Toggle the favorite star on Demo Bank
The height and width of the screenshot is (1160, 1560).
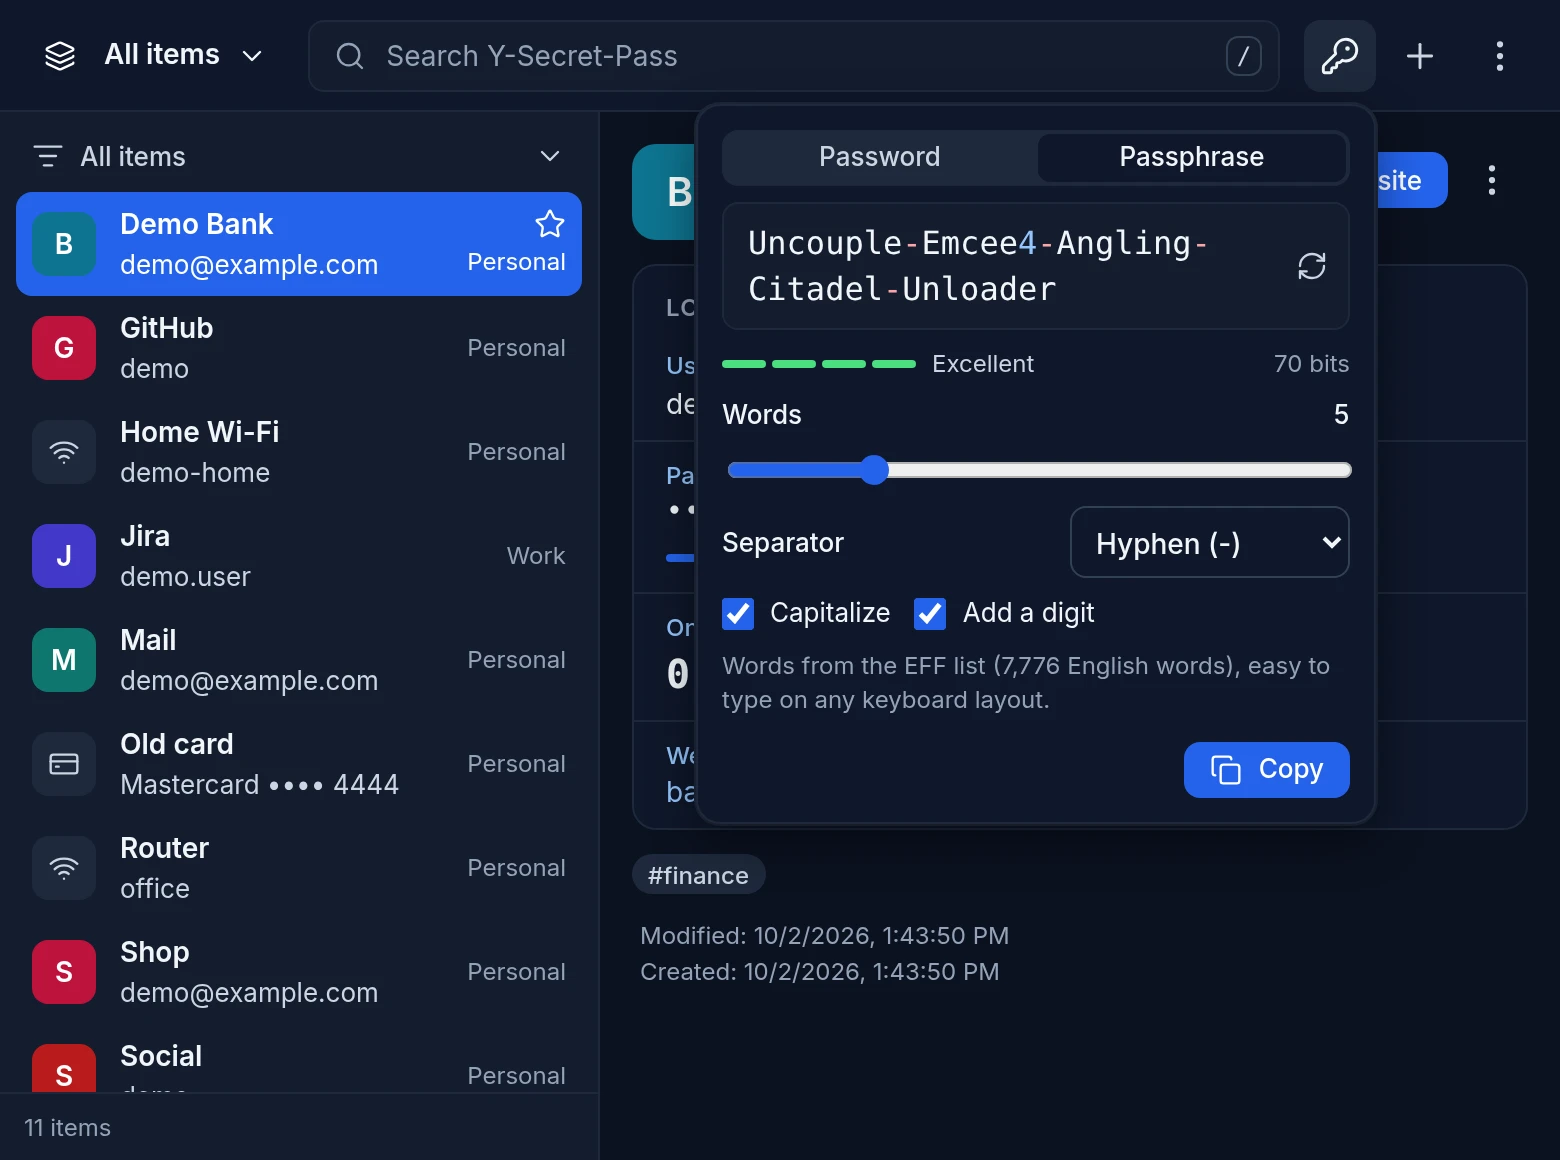550,224
